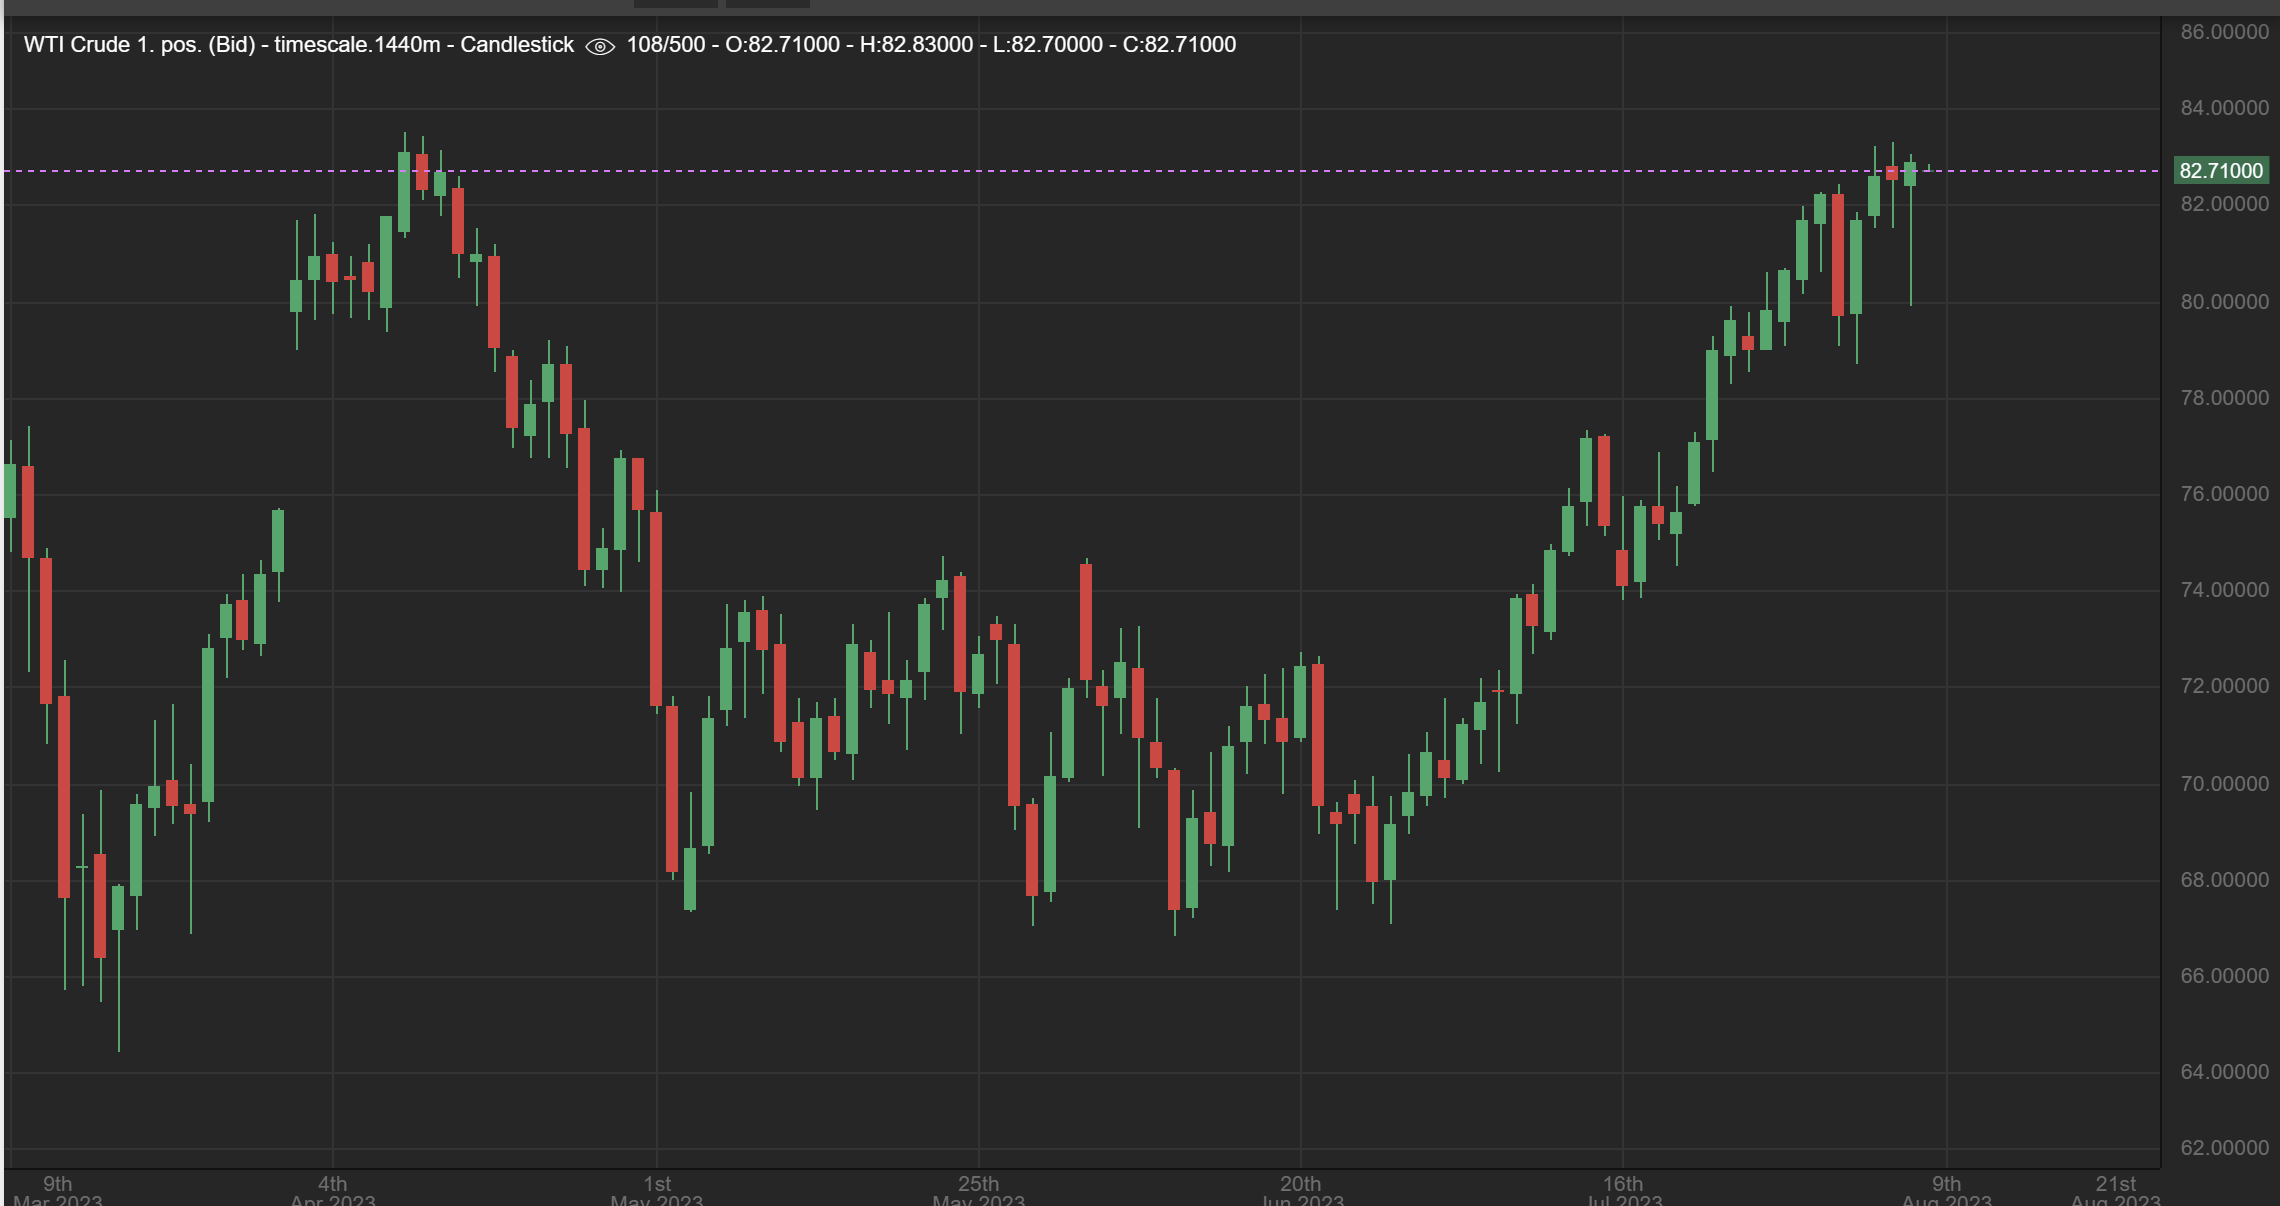Click the green 82.71000 current price tag

click(x=2220, y=171)
